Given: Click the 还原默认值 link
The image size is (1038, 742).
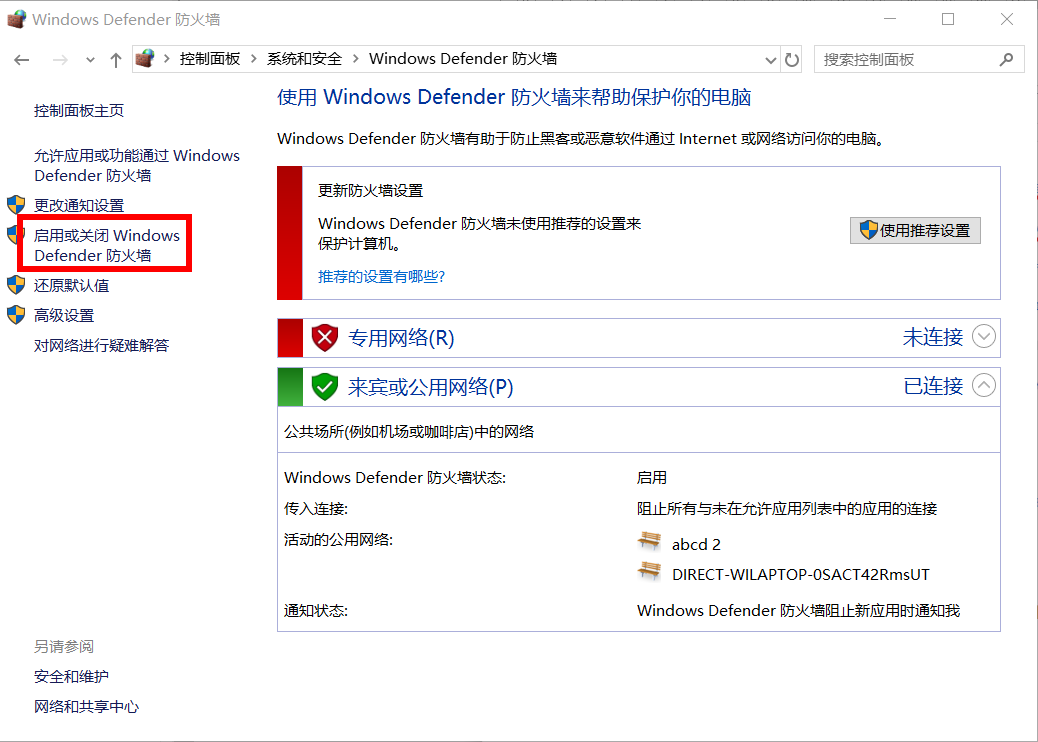Looking at the screenshot, I should 71,285.
